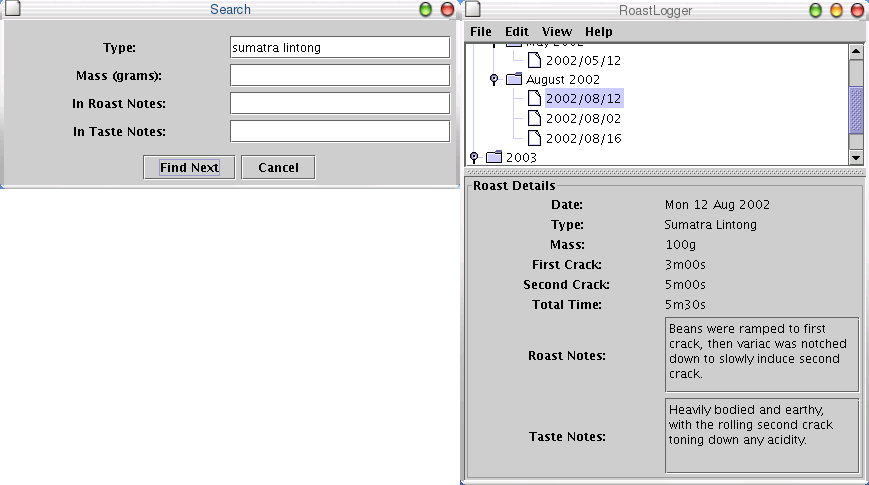Collapse the August 2002 tree node
Screen dimensions: 869x485
[x=494, y=79]
